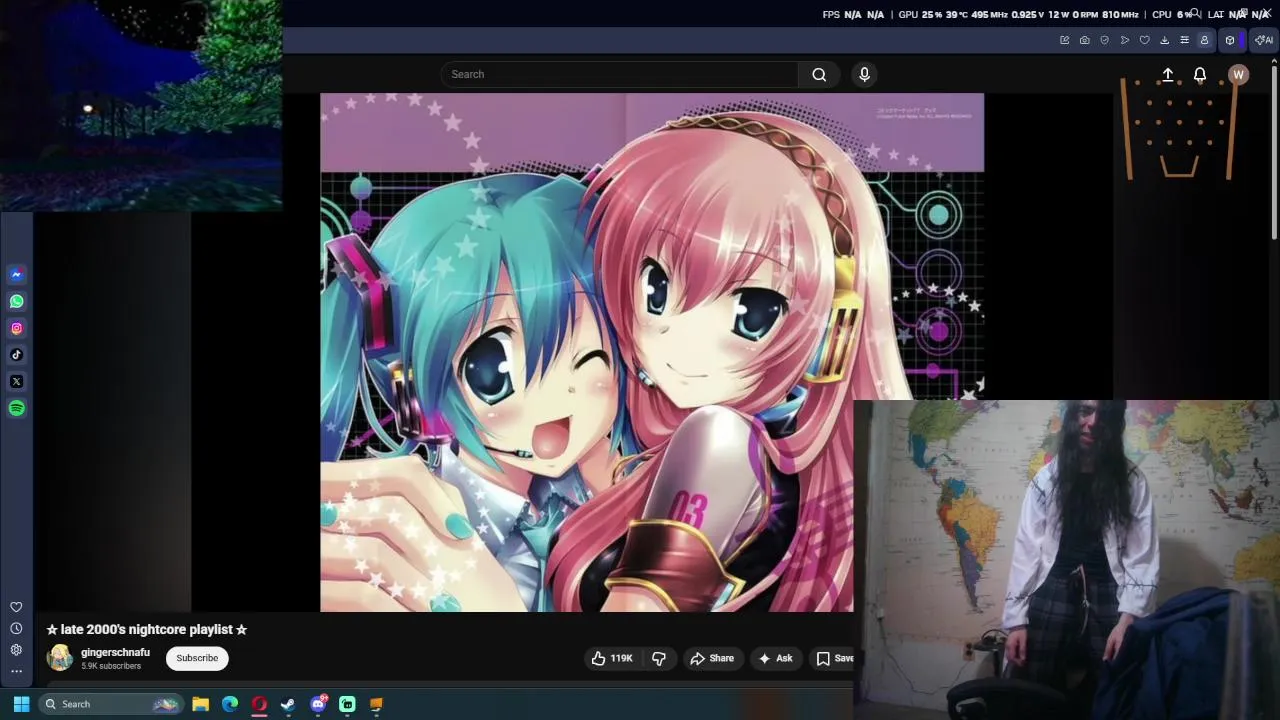
Task: Open sidebar settings gear icon
Action: pyautogui.click(x=16, y=650)
